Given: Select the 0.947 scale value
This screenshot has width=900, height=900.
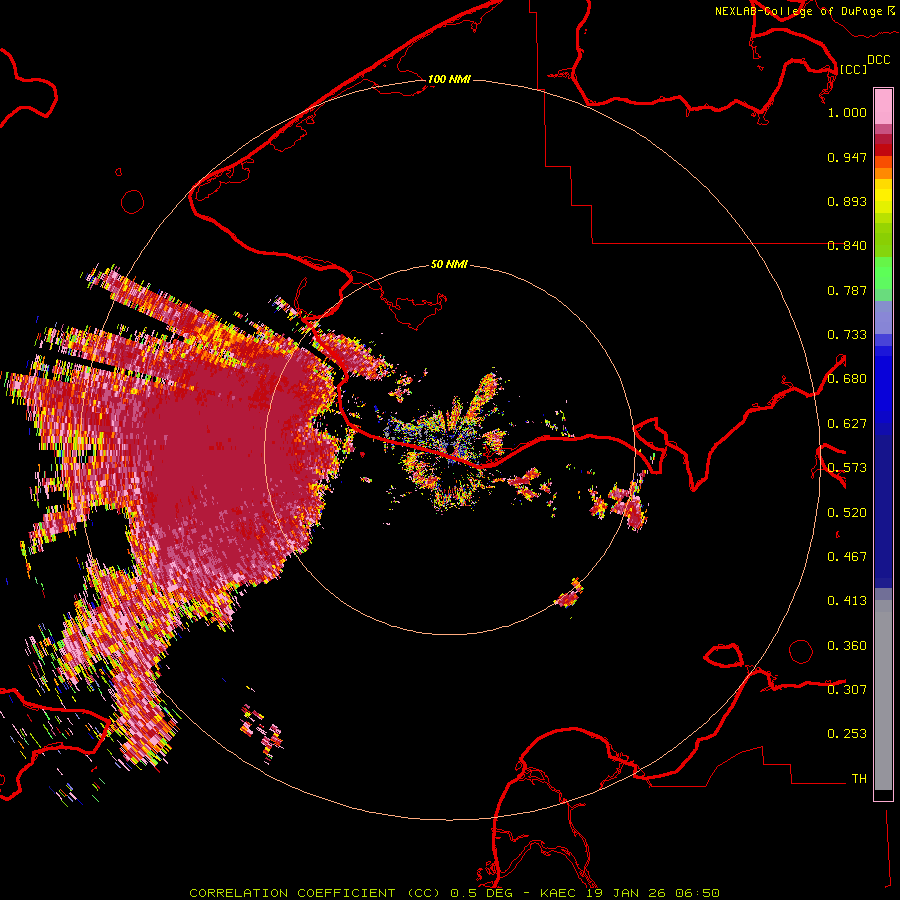Looking at the screenshot, I should (x=847, y=157).
